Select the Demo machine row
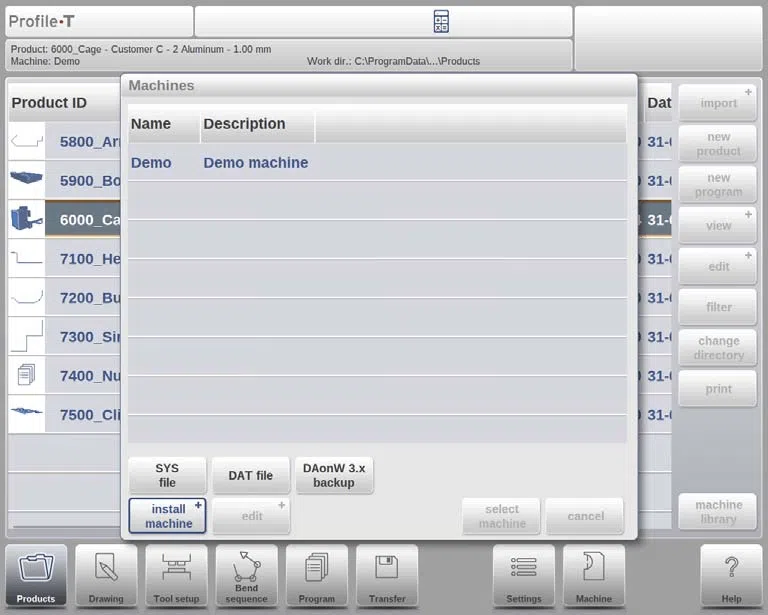 click(x=377, y=163)
